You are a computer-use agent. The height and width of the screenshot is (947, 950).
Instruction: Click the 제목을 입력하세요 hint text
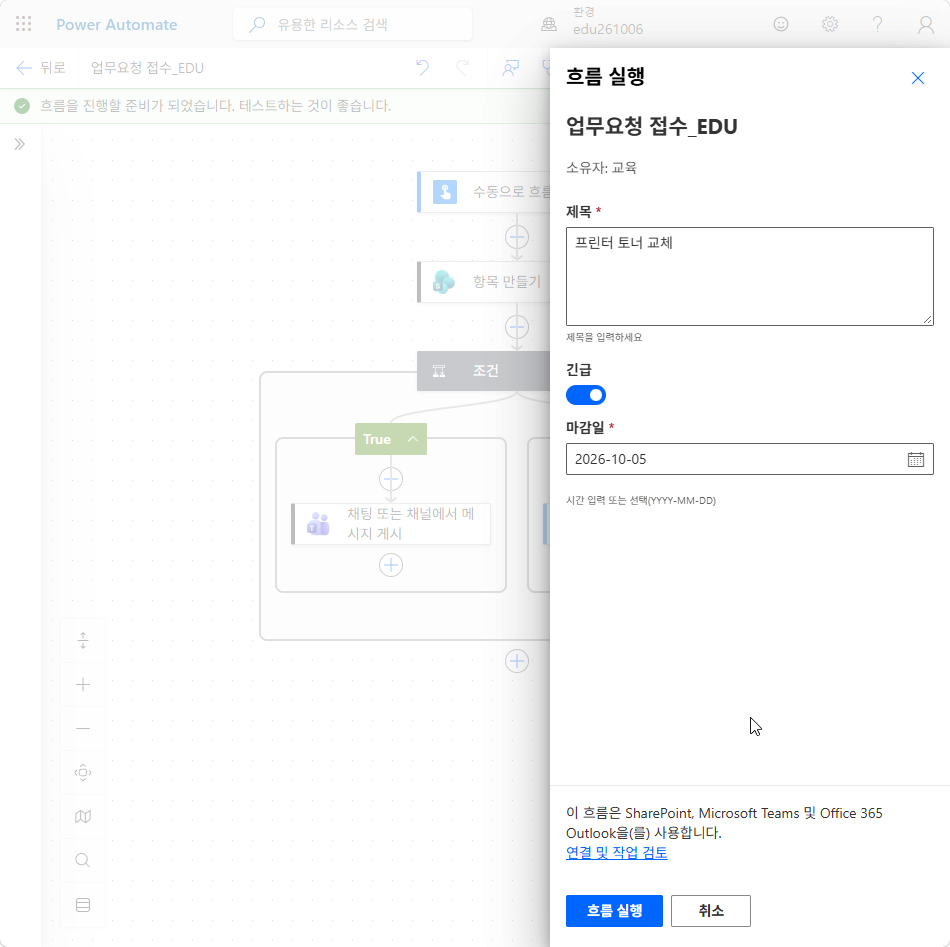(604, 337)
